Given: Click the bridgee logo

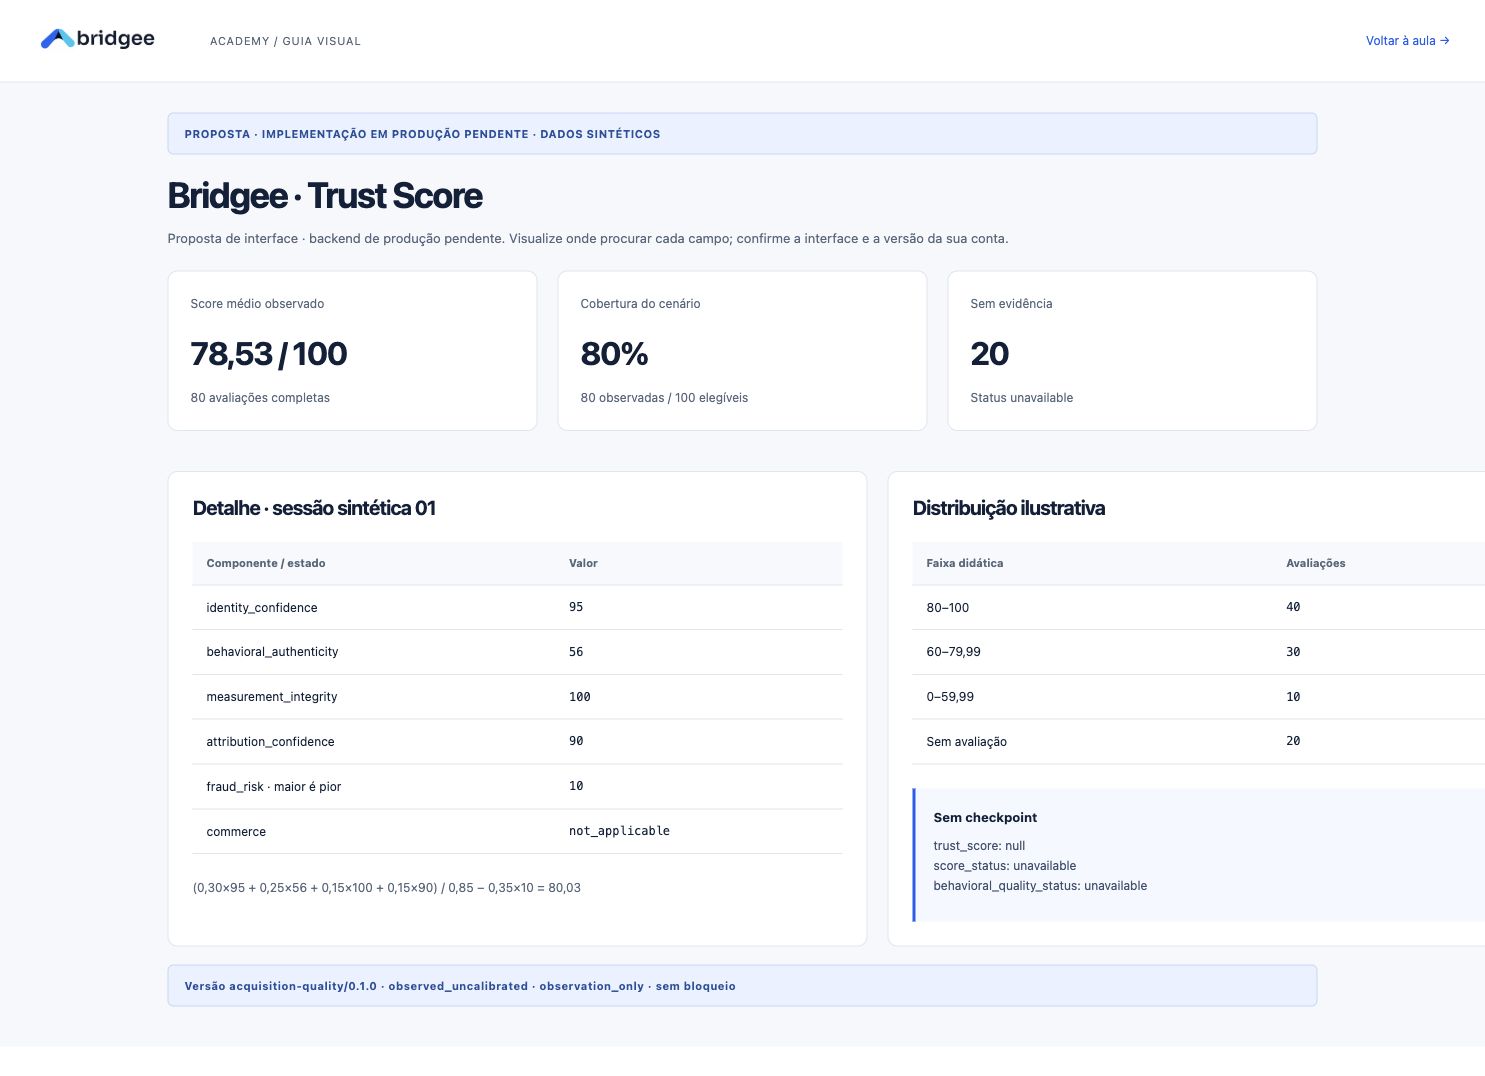Looking at the screenshot, I should [x=98, y=39].
